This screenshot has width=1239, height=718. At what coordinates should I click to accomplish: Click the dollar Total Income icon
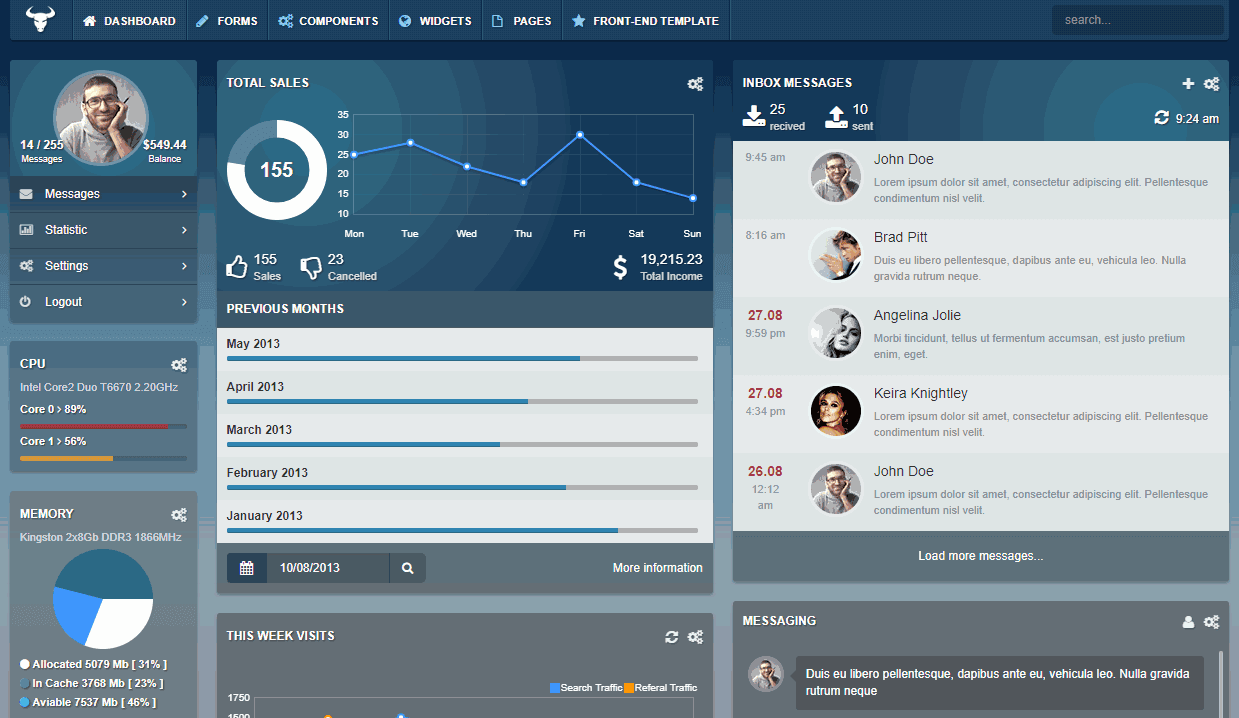pyautogui.click(x=620, y=267)
